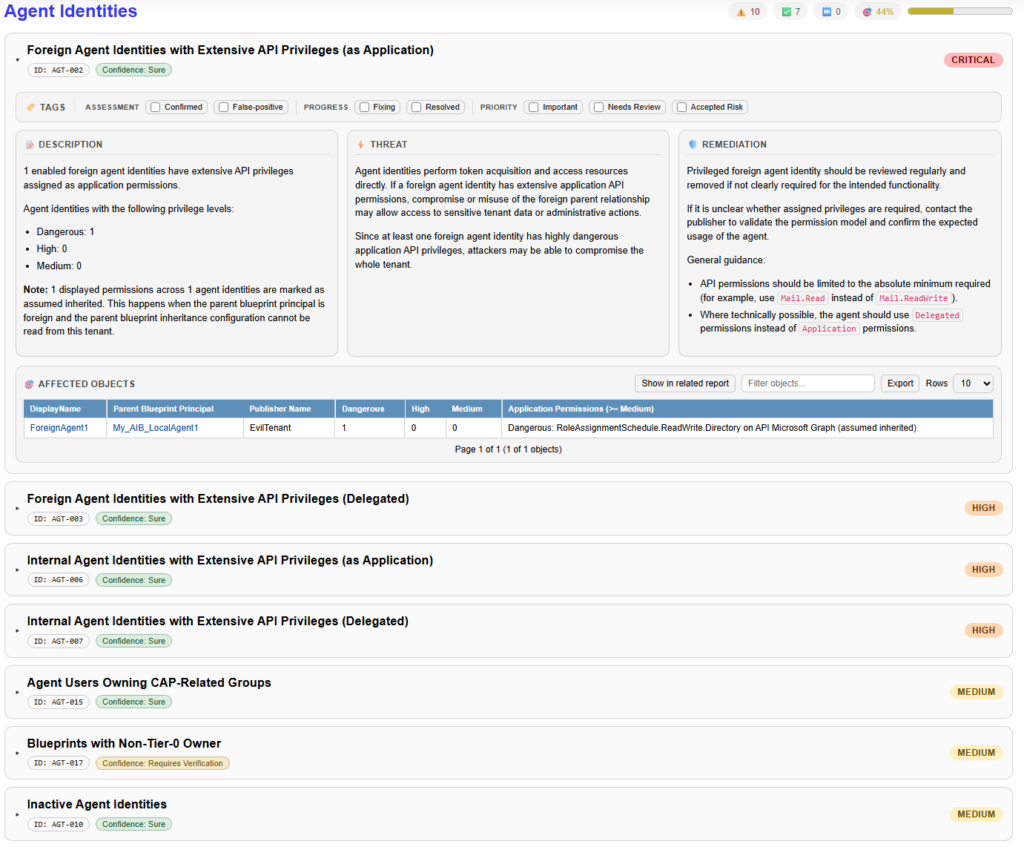Click the overall score progress bar
Screen dimensions: 1024x847
point(959,11)
